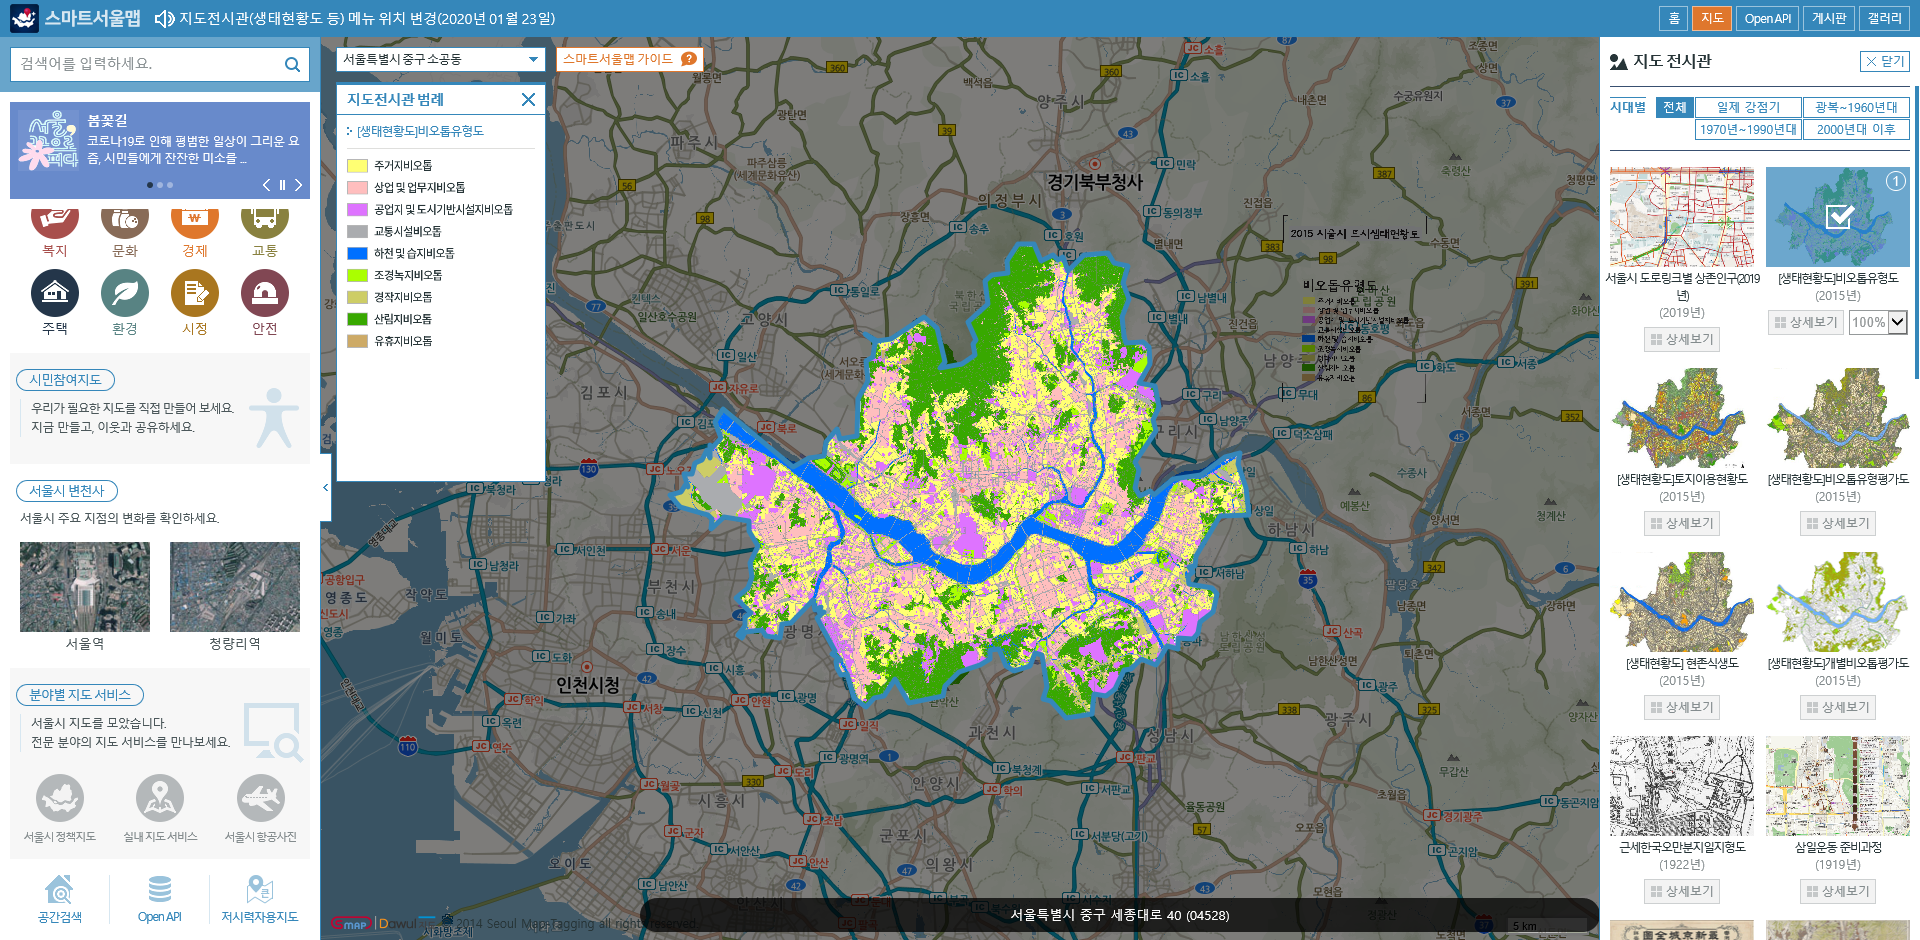Click the search magnifier icon
This screenshot has height=940, width=1920.
click(292, 64)
